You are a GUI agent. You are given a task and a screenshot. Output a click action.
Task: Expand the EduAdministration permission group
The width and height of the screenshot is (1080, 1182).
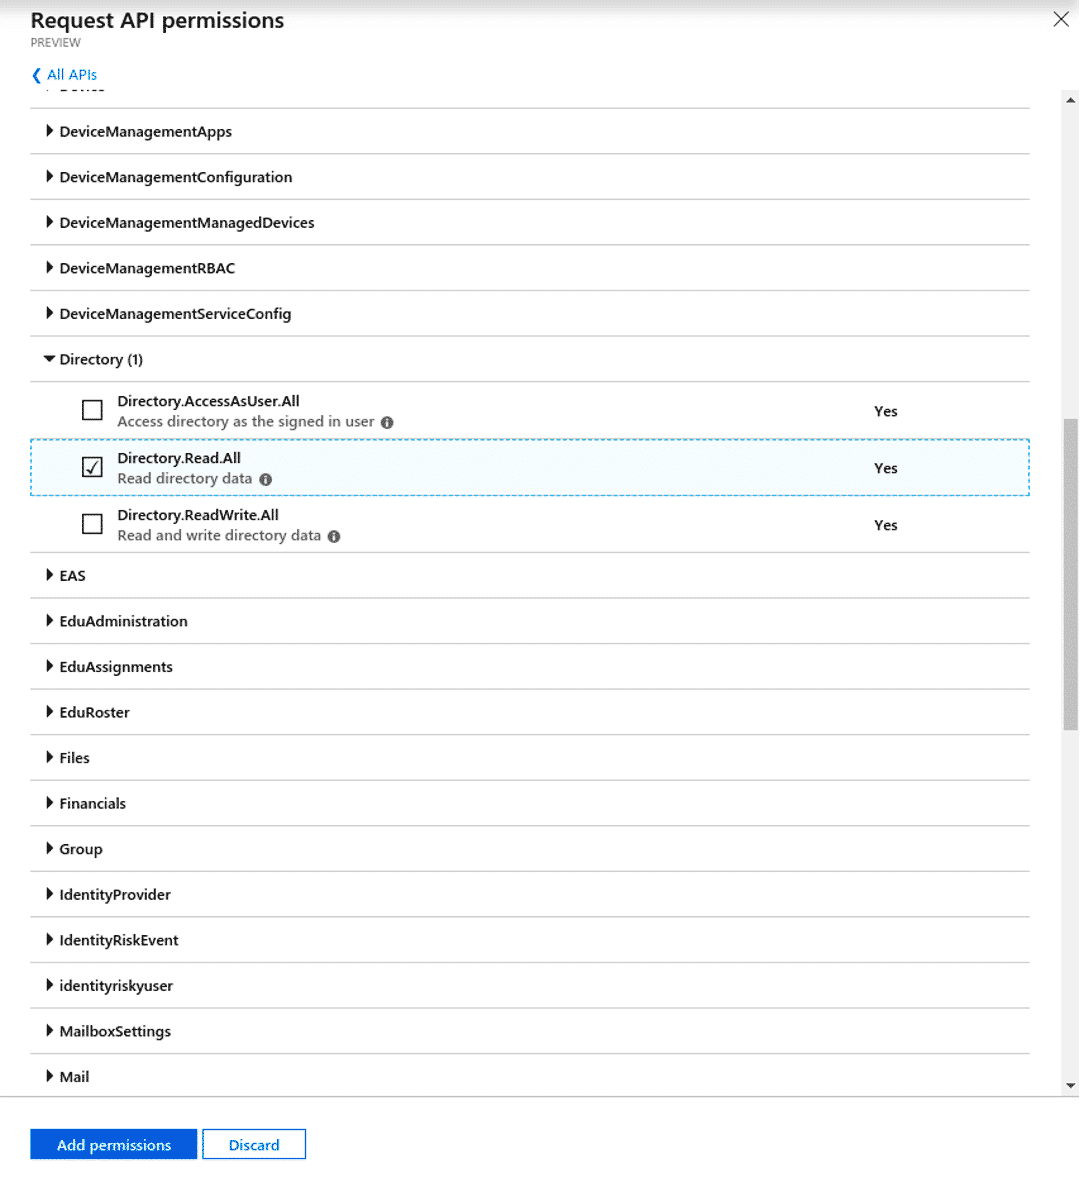(49, 621)
